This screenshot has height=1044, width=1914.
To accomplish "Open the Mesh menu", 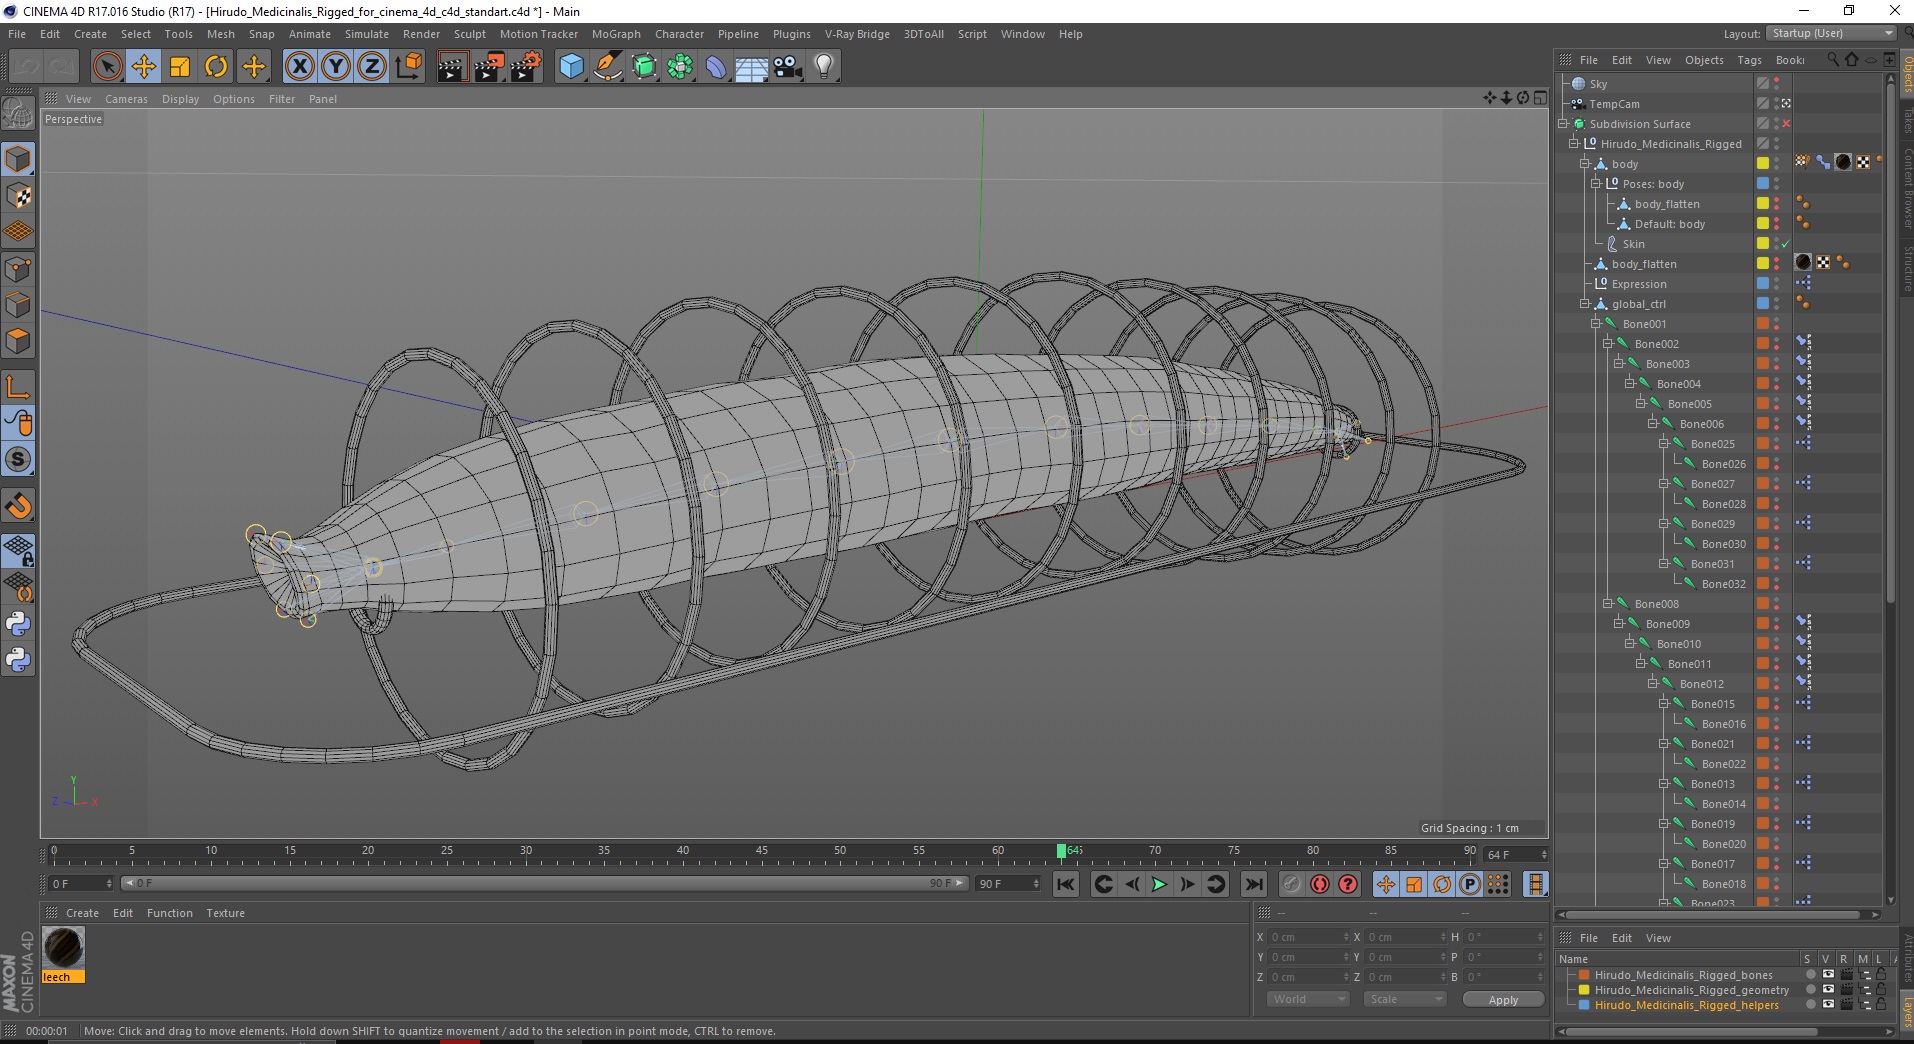I will 220,34.
